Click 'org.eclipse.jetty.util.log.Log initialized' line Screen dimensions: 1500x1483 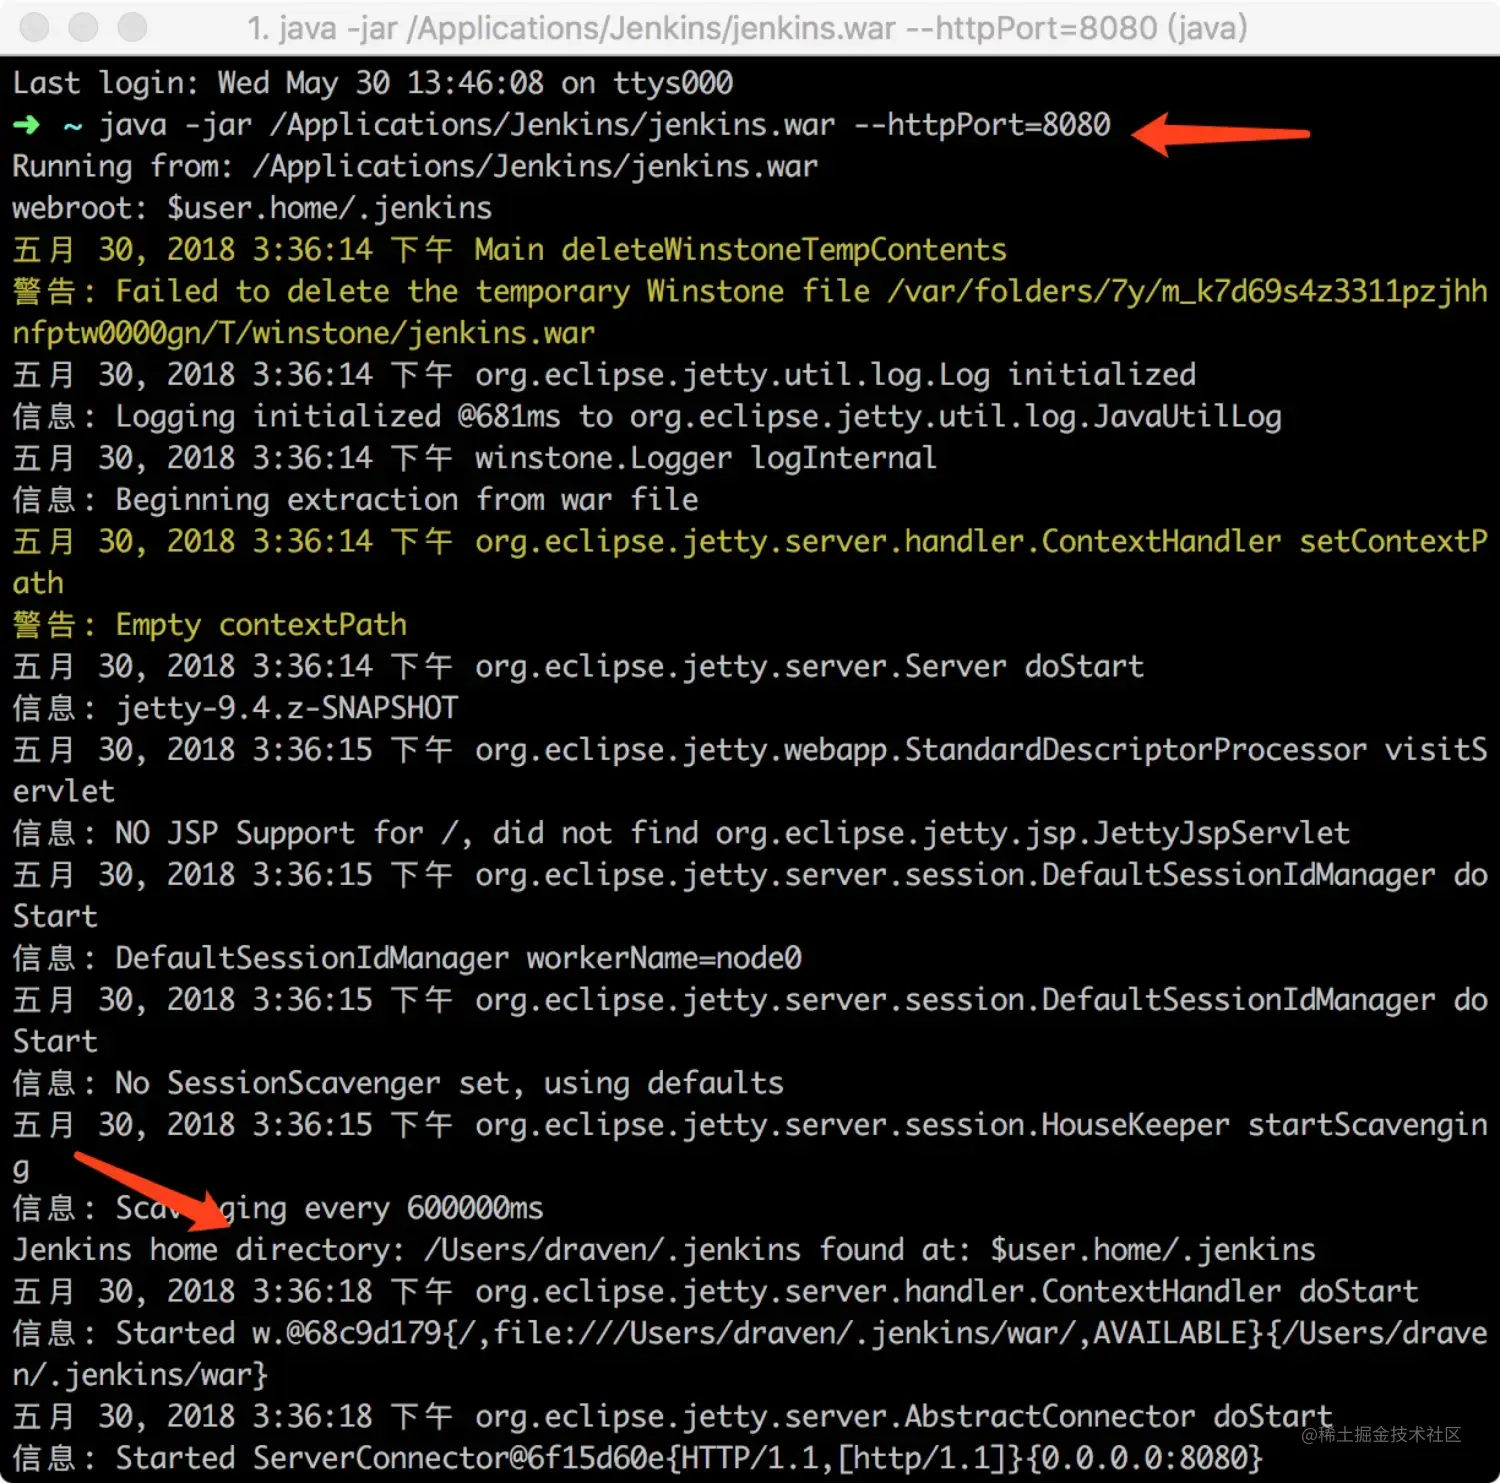tap(604, 375)
